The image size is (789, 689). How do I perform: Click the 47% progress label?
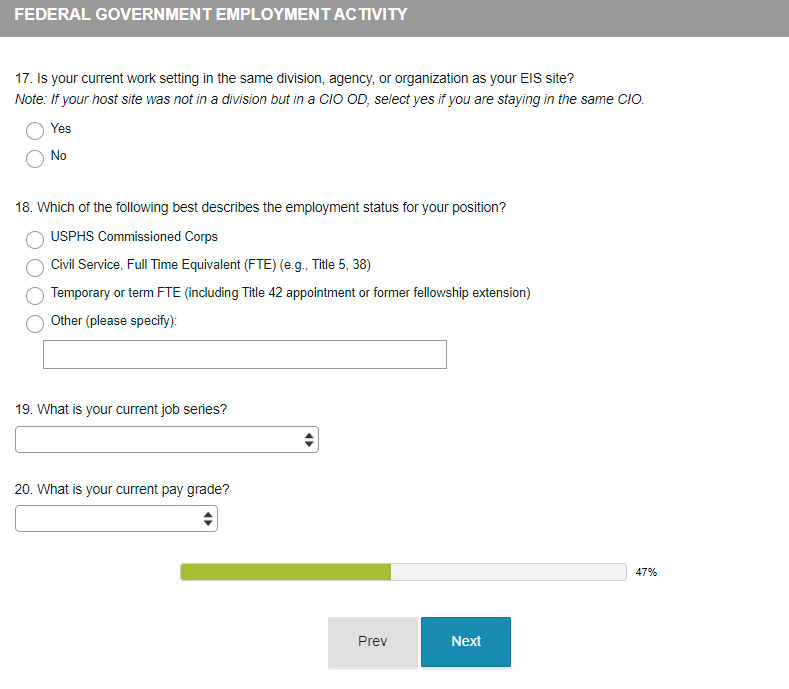(x=646, y=572)
